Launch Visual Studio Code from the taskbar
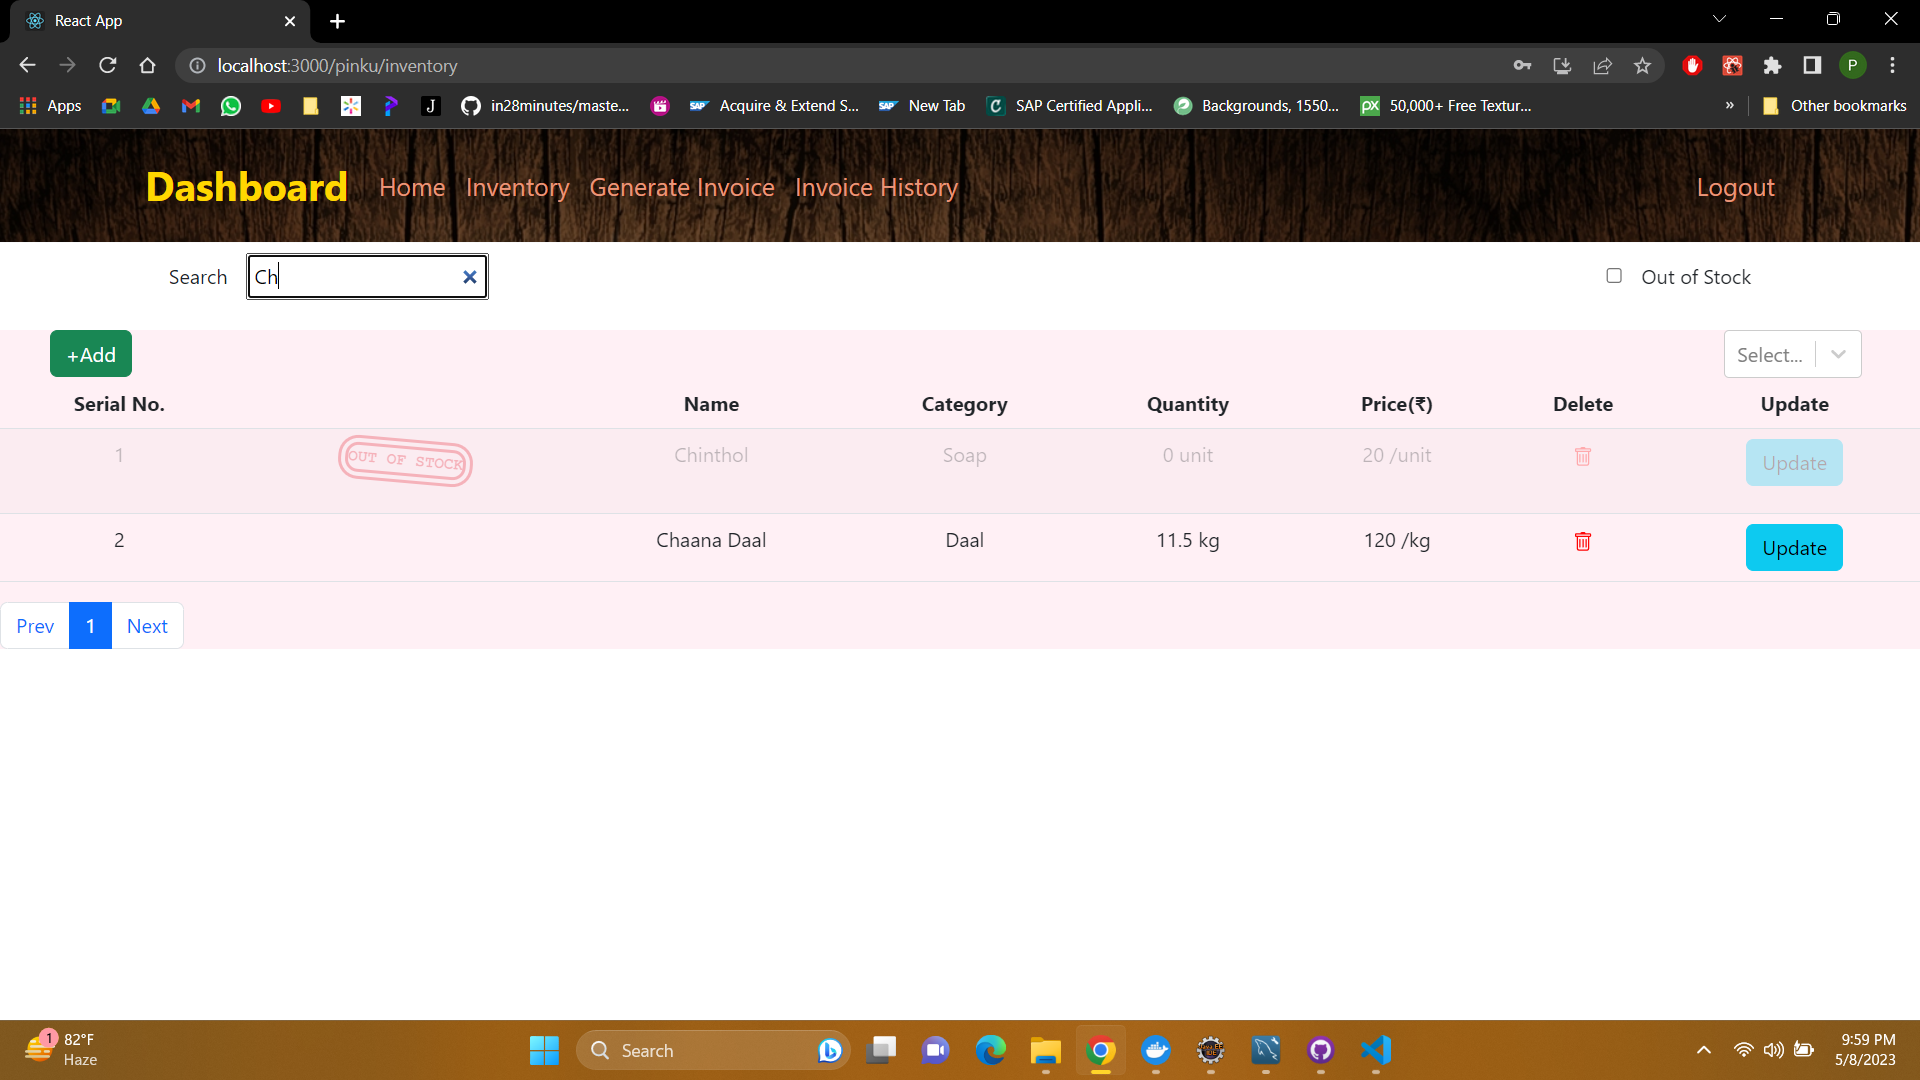Image resolution: width=1920 pixels, height=1080 pixels. click(1375, 1051)
